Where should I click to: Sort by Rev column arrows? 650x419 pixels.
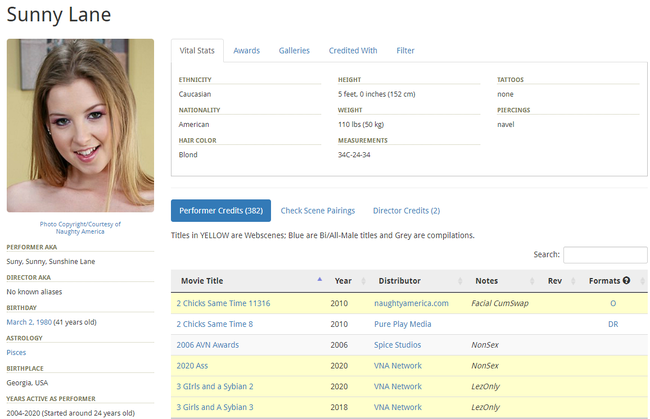(x=573, y=281)
